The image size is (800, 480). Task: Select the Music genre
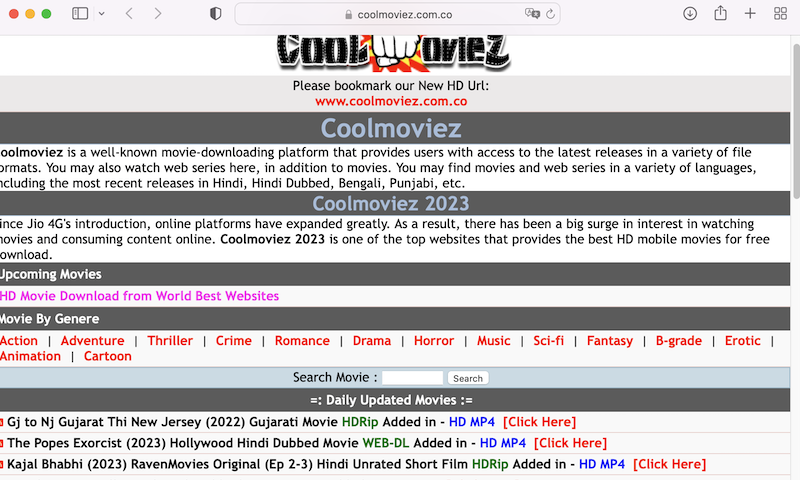click(493, 341)
